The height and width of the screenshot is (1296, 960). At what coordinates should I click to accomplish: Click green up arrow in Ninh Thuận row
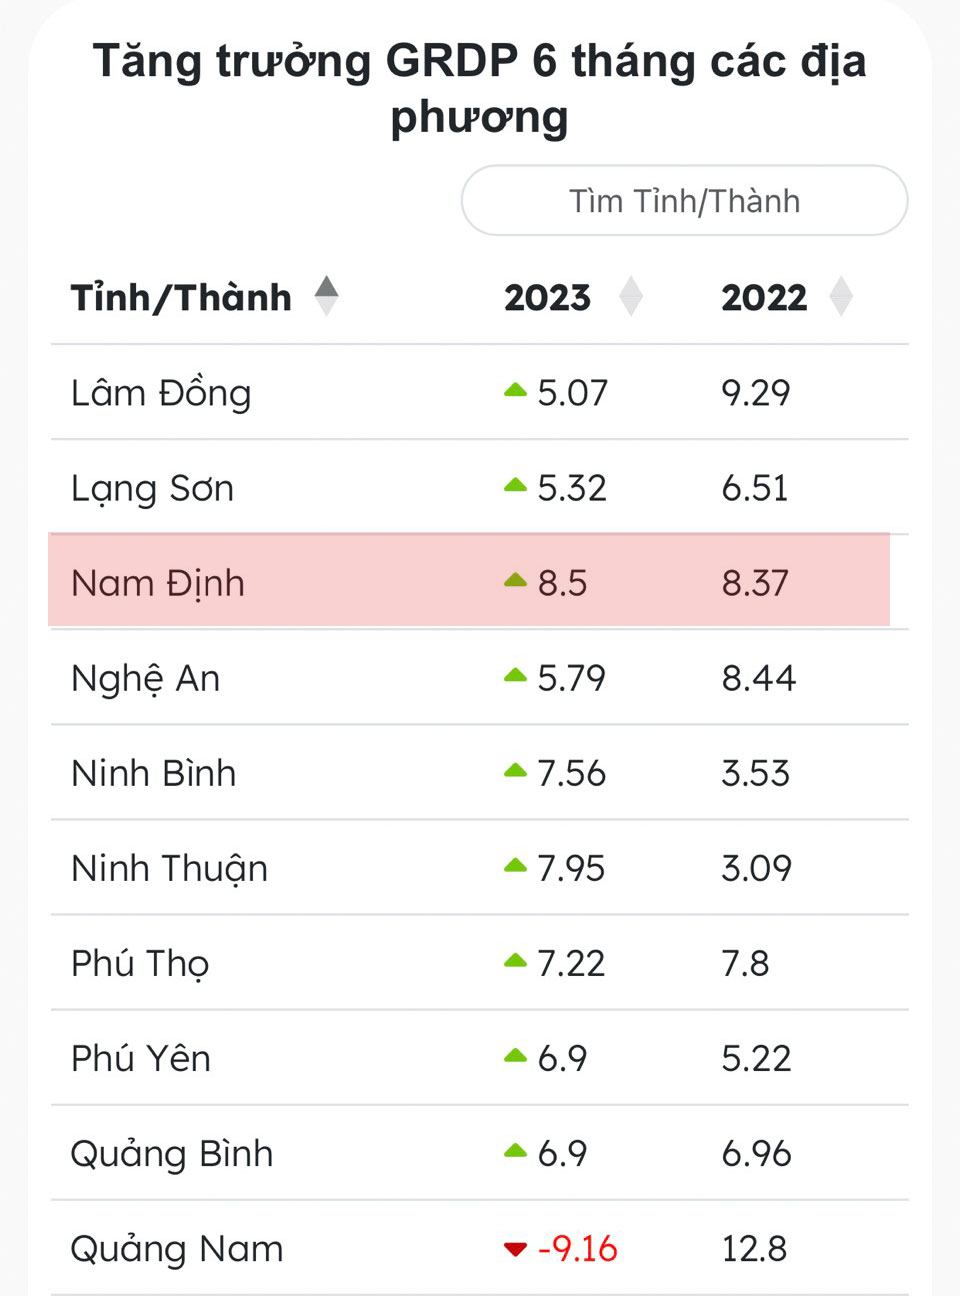pyautogui.click(x=515, y=865)
